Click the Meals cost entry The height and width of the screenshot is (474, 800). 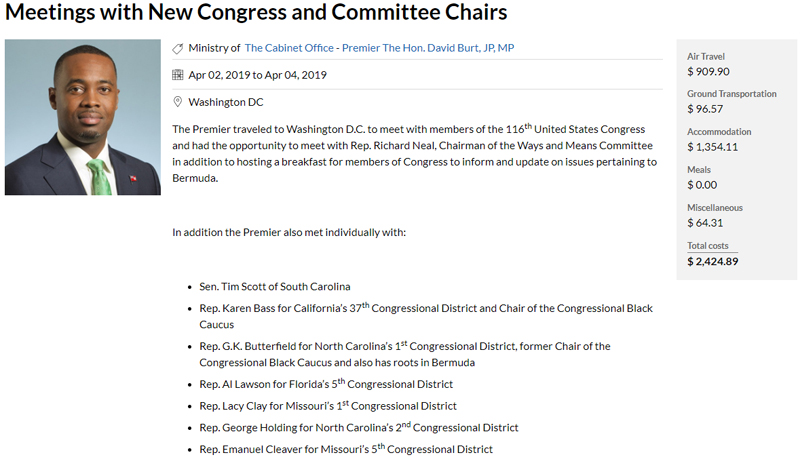702,185
